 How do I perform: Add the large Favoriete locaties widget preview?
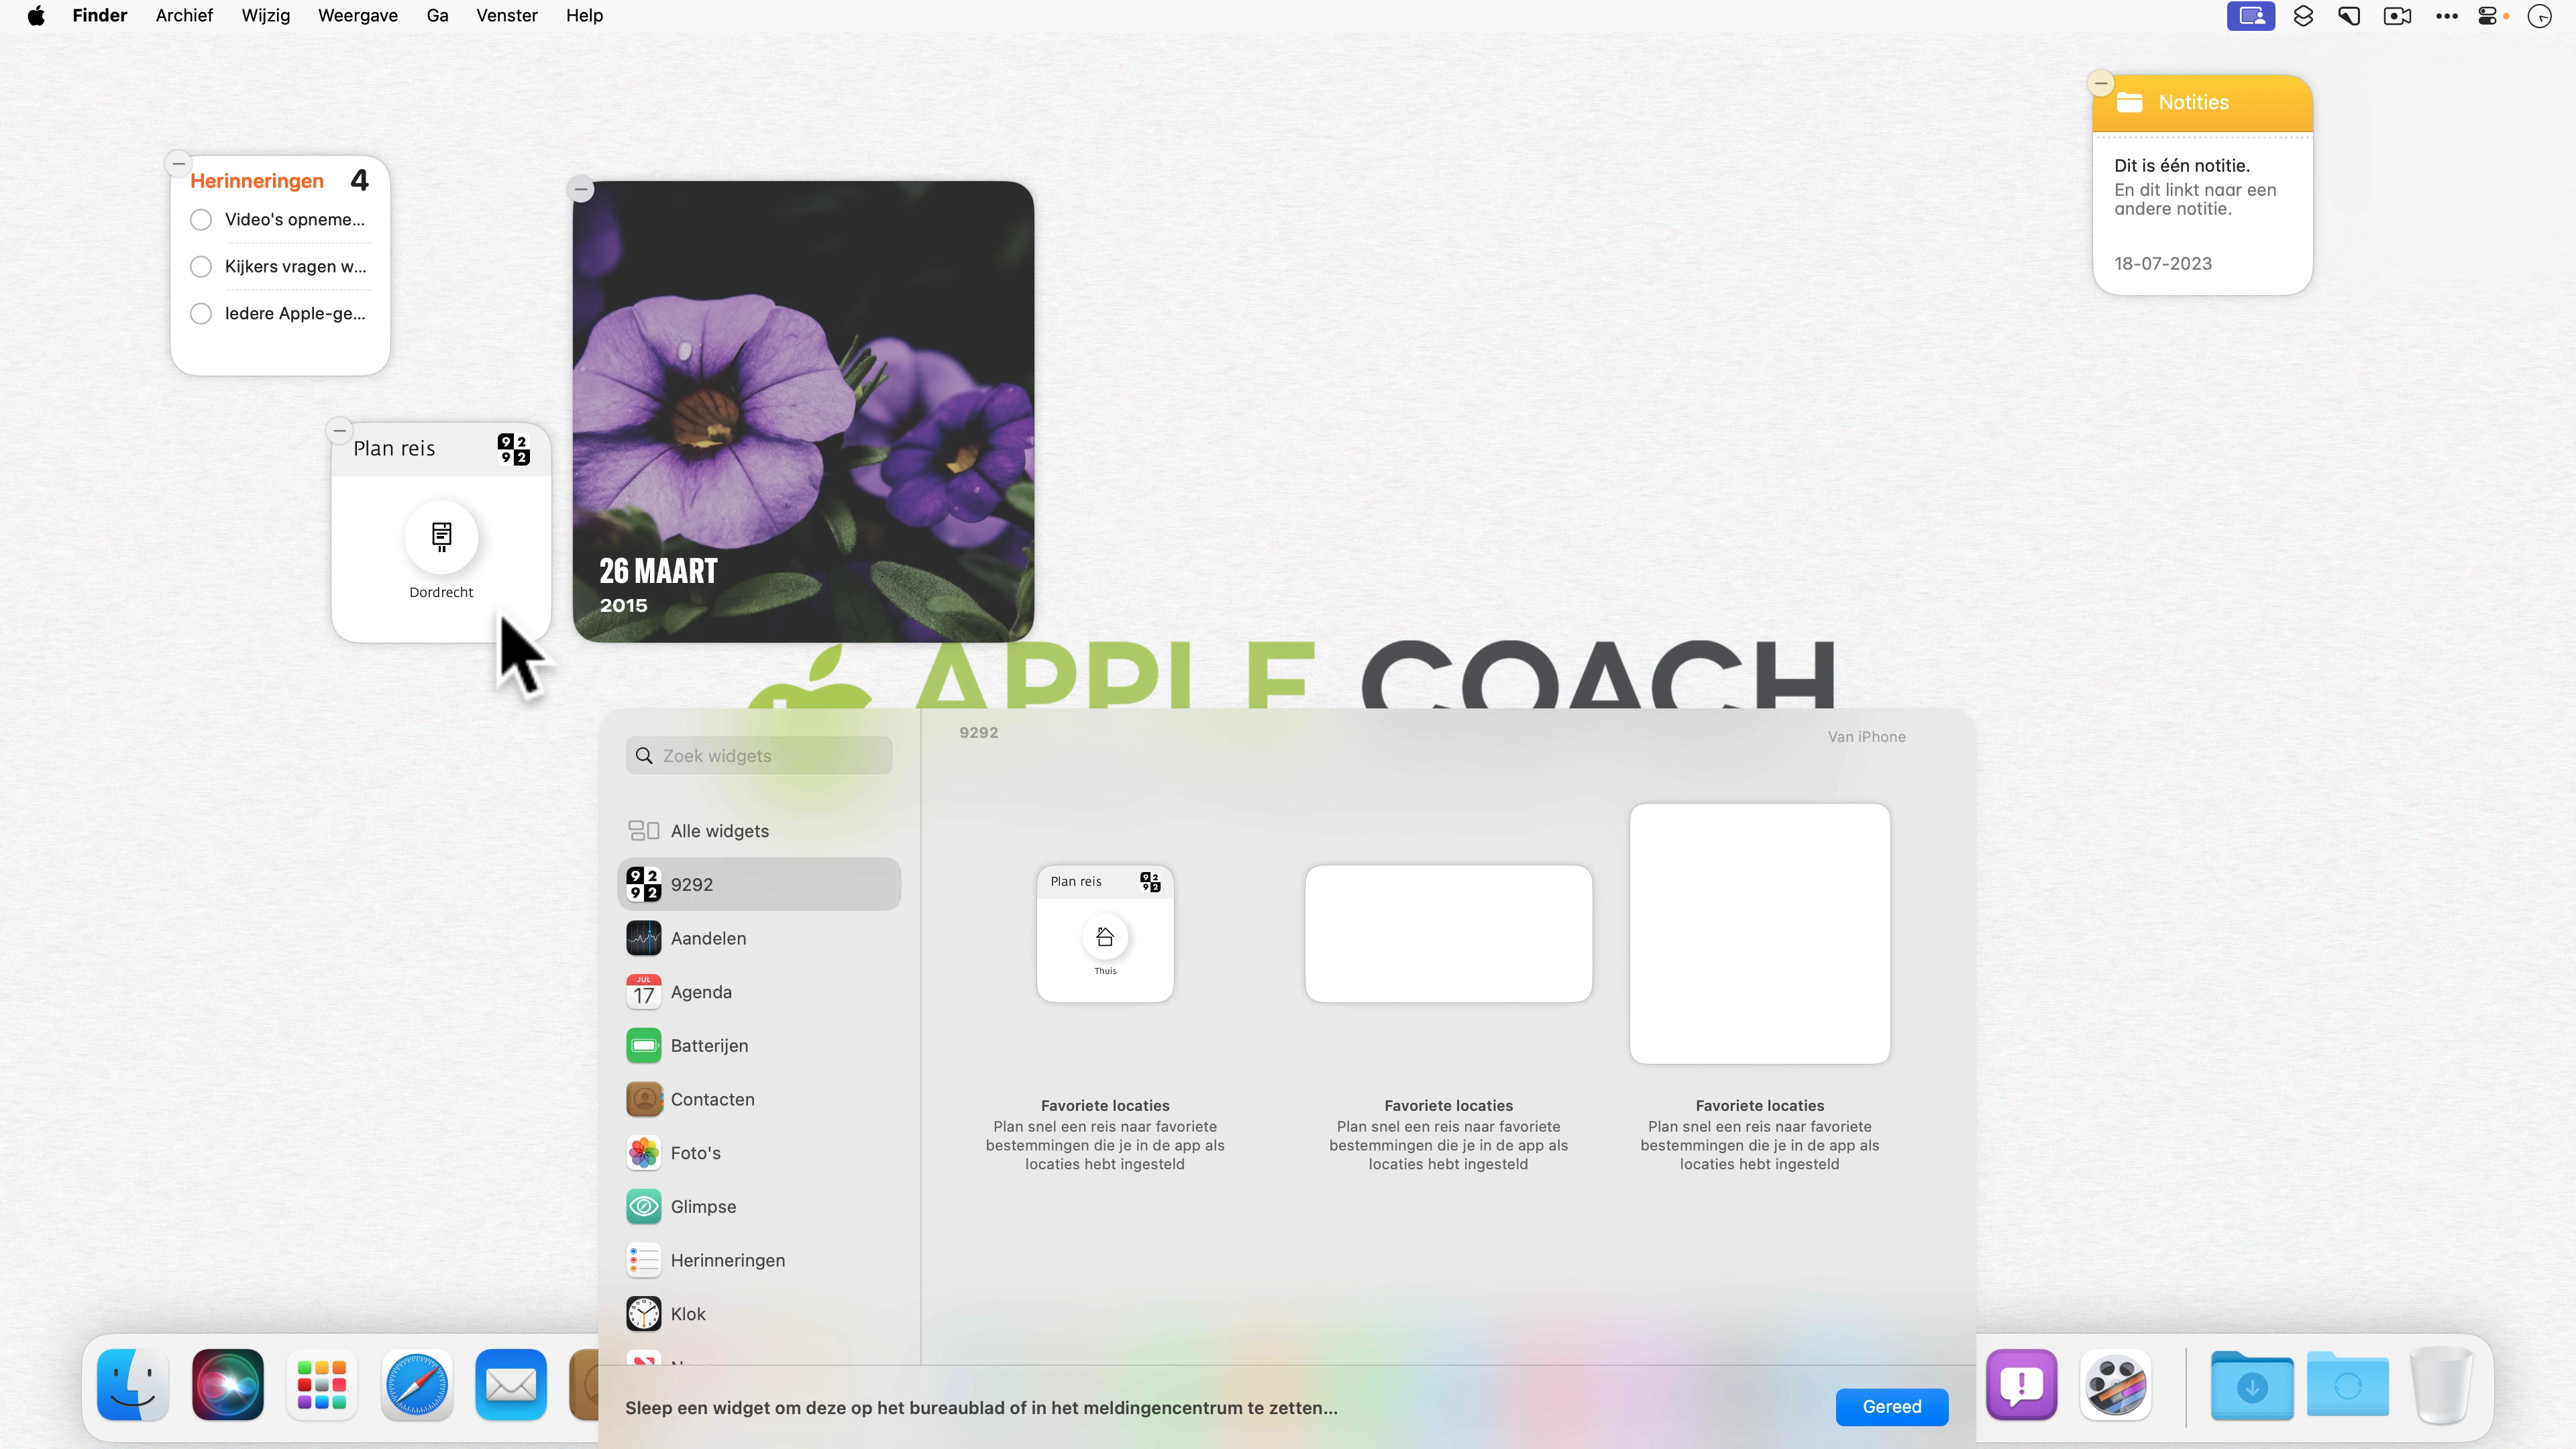1759,934
